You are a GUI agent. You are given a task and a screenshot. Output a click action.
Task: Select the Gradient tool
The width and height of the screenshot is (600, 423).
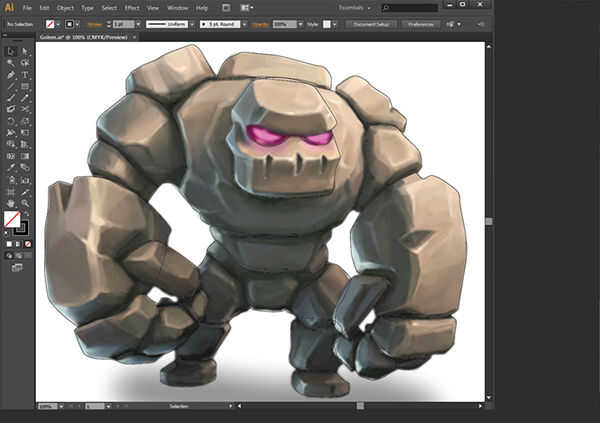25,156
